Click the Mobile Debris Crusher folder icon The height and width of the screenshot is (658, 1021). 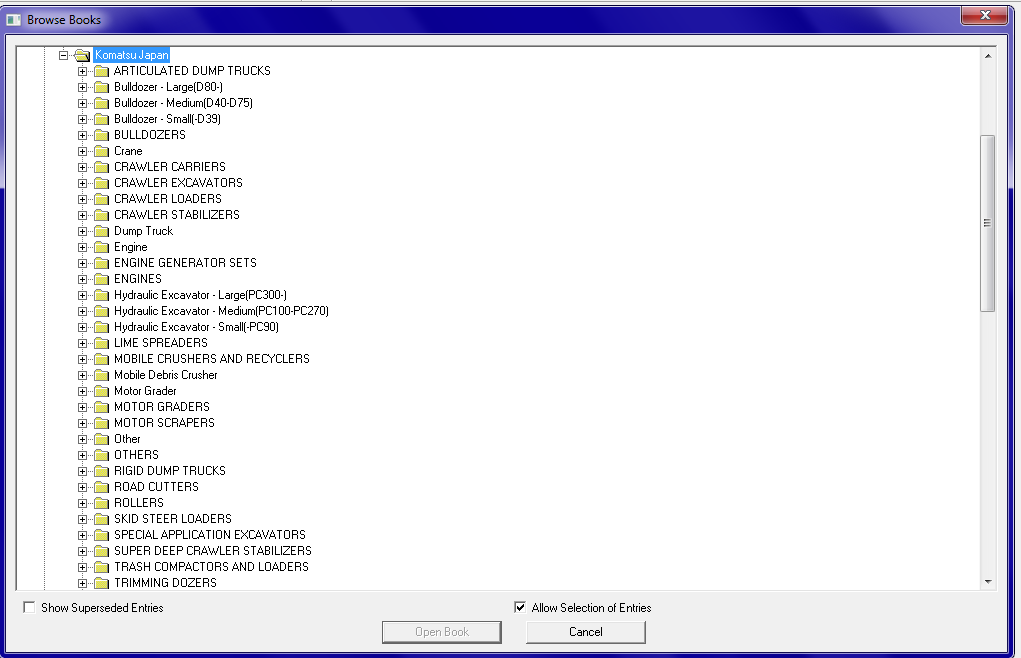tap(101, 376)
